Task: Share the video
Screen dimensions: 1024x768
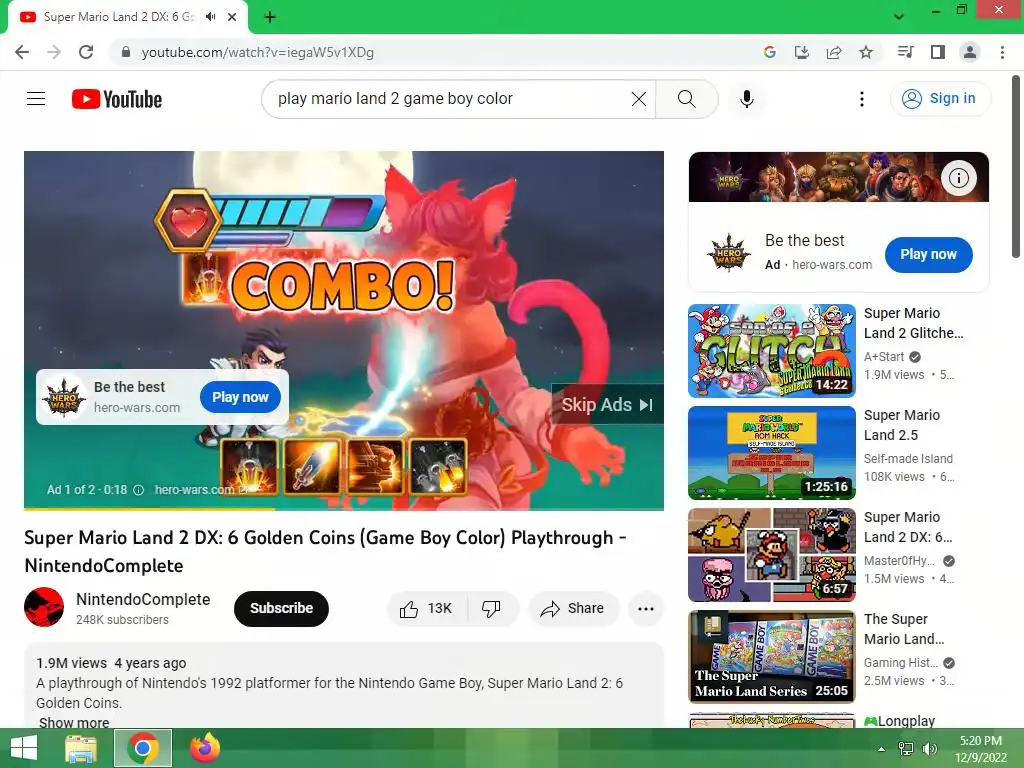Action: (x=573, y=609)
